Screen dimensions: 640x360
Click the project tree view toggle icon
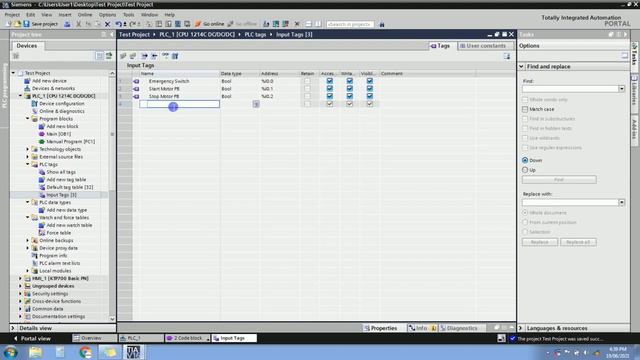(100, 56)
